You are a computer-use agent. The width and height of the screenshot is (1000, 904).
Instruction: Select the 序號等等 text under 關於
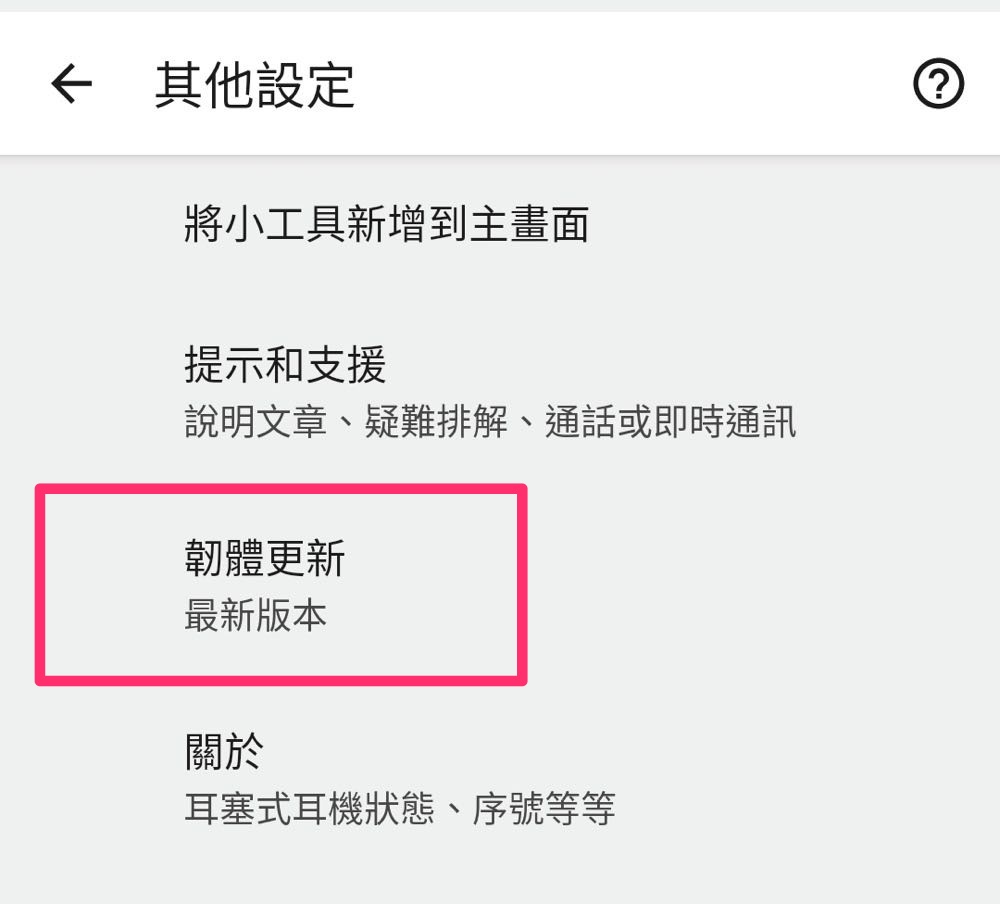click(544, 808)
